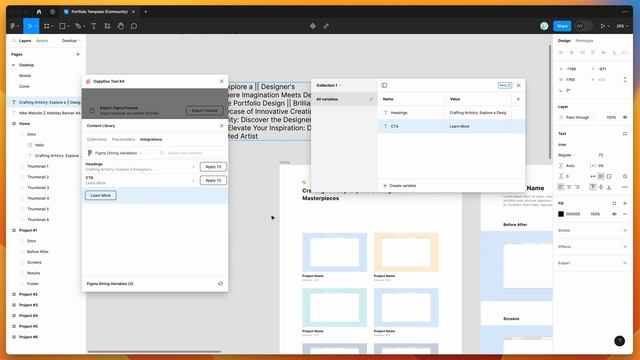Image resolution: width=640 pixels, height=360 pixels.
Task: Open the Resources tool
Action: (x=107, y=26)
